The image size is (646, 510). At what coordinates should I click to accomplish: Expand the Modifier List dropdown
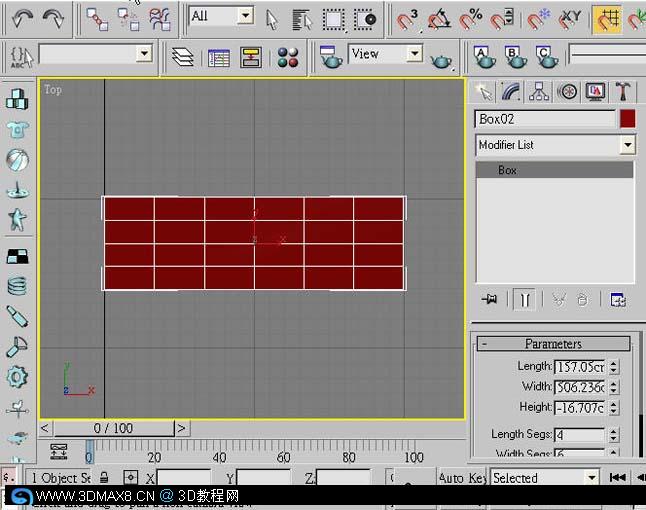pos(627,145)
